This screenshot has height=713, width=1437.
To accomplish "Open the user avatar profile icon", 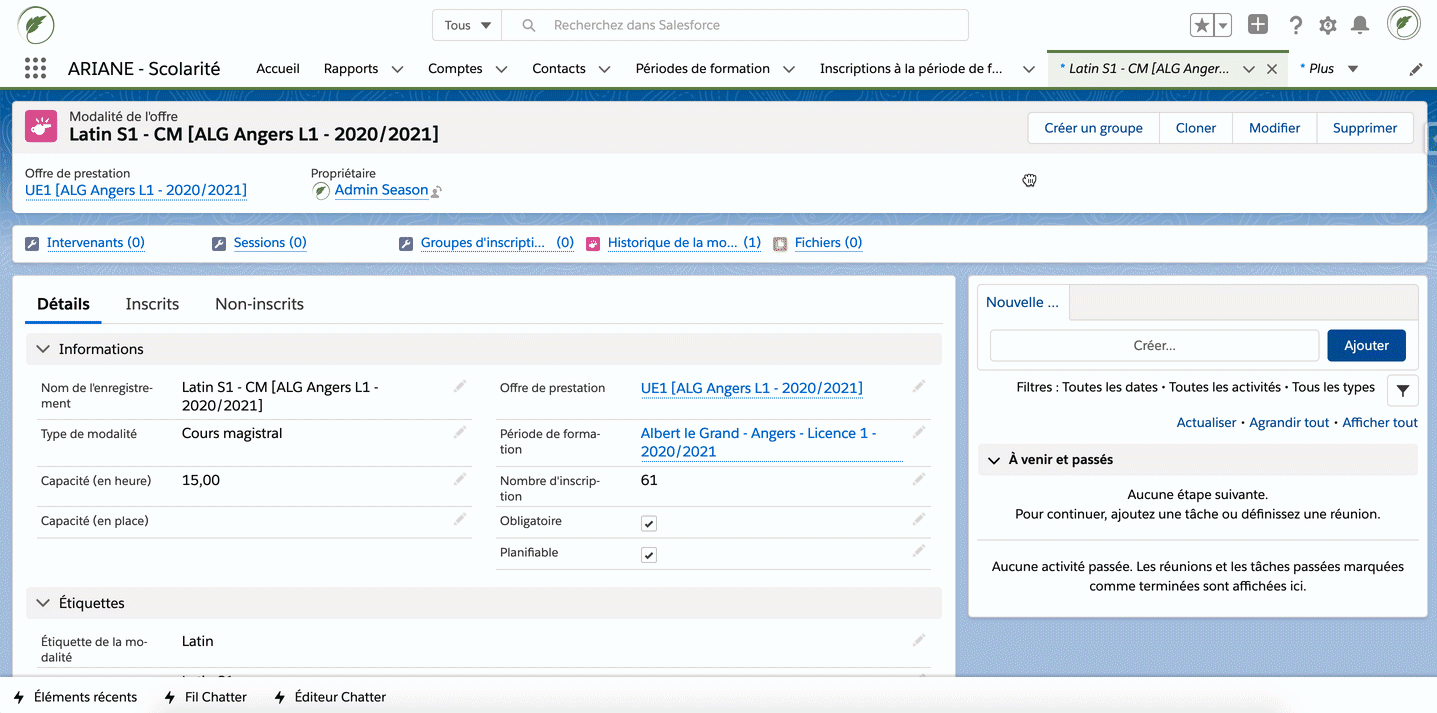I will [x=1403, y=25].
